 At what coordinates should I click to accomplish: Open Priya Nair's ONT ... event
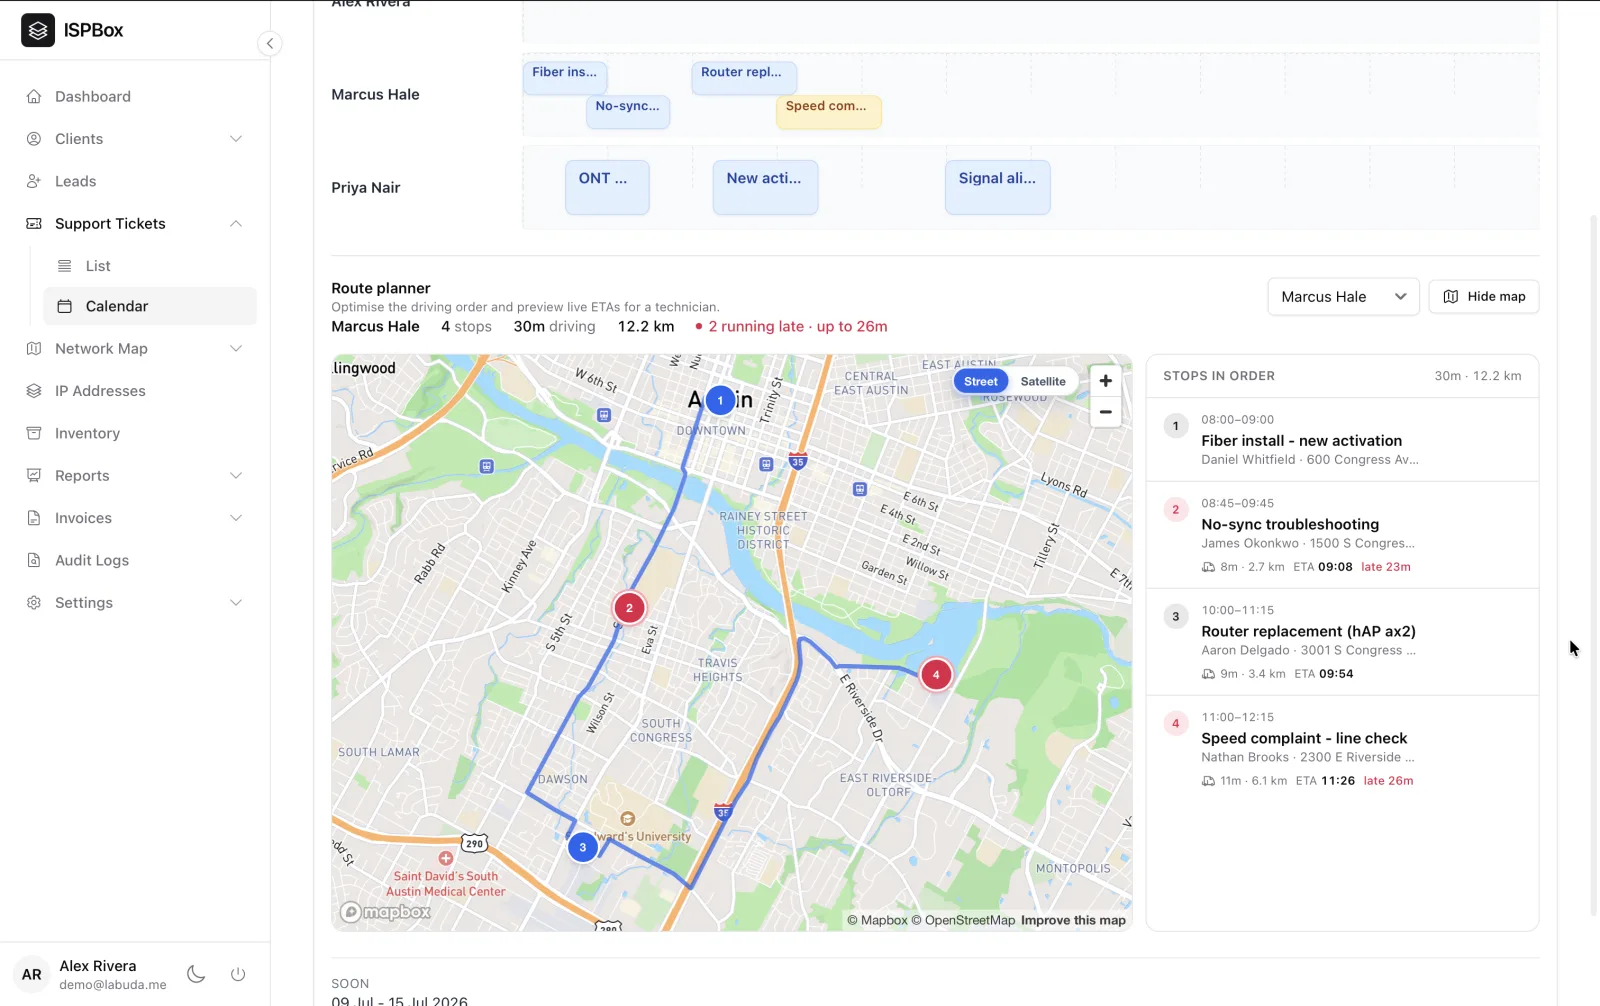coord(607,187)
